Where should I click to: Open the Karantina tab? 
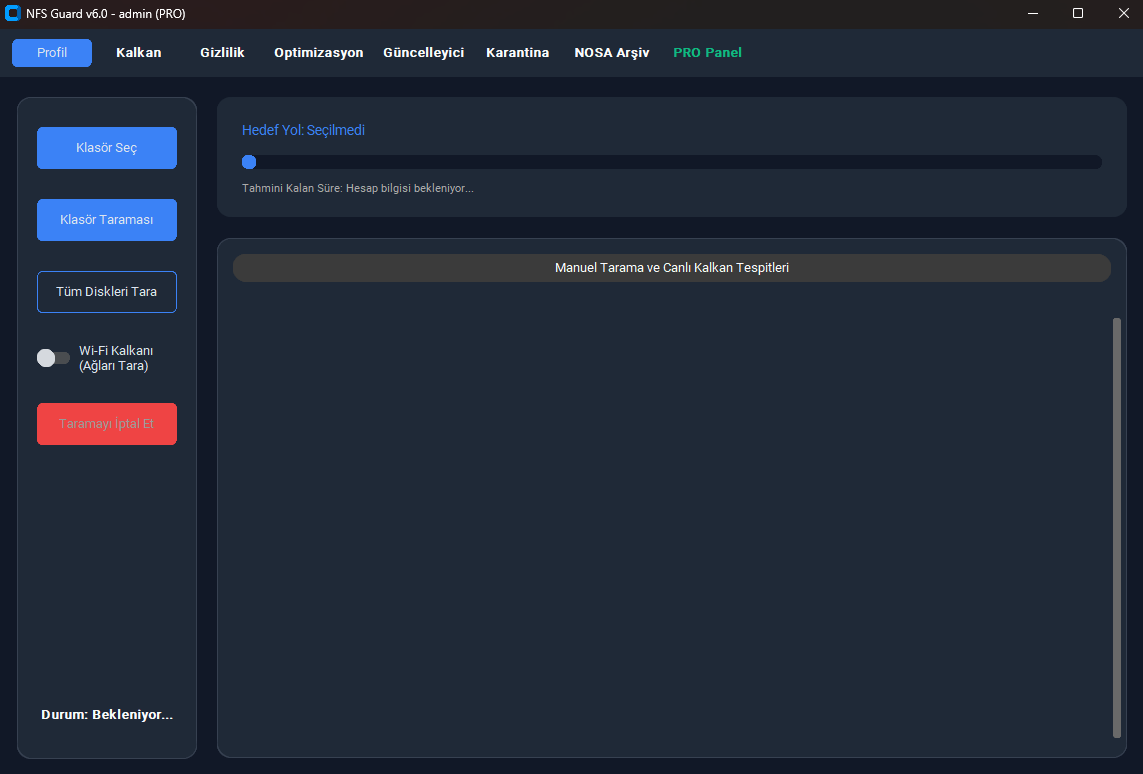[518, 52]
